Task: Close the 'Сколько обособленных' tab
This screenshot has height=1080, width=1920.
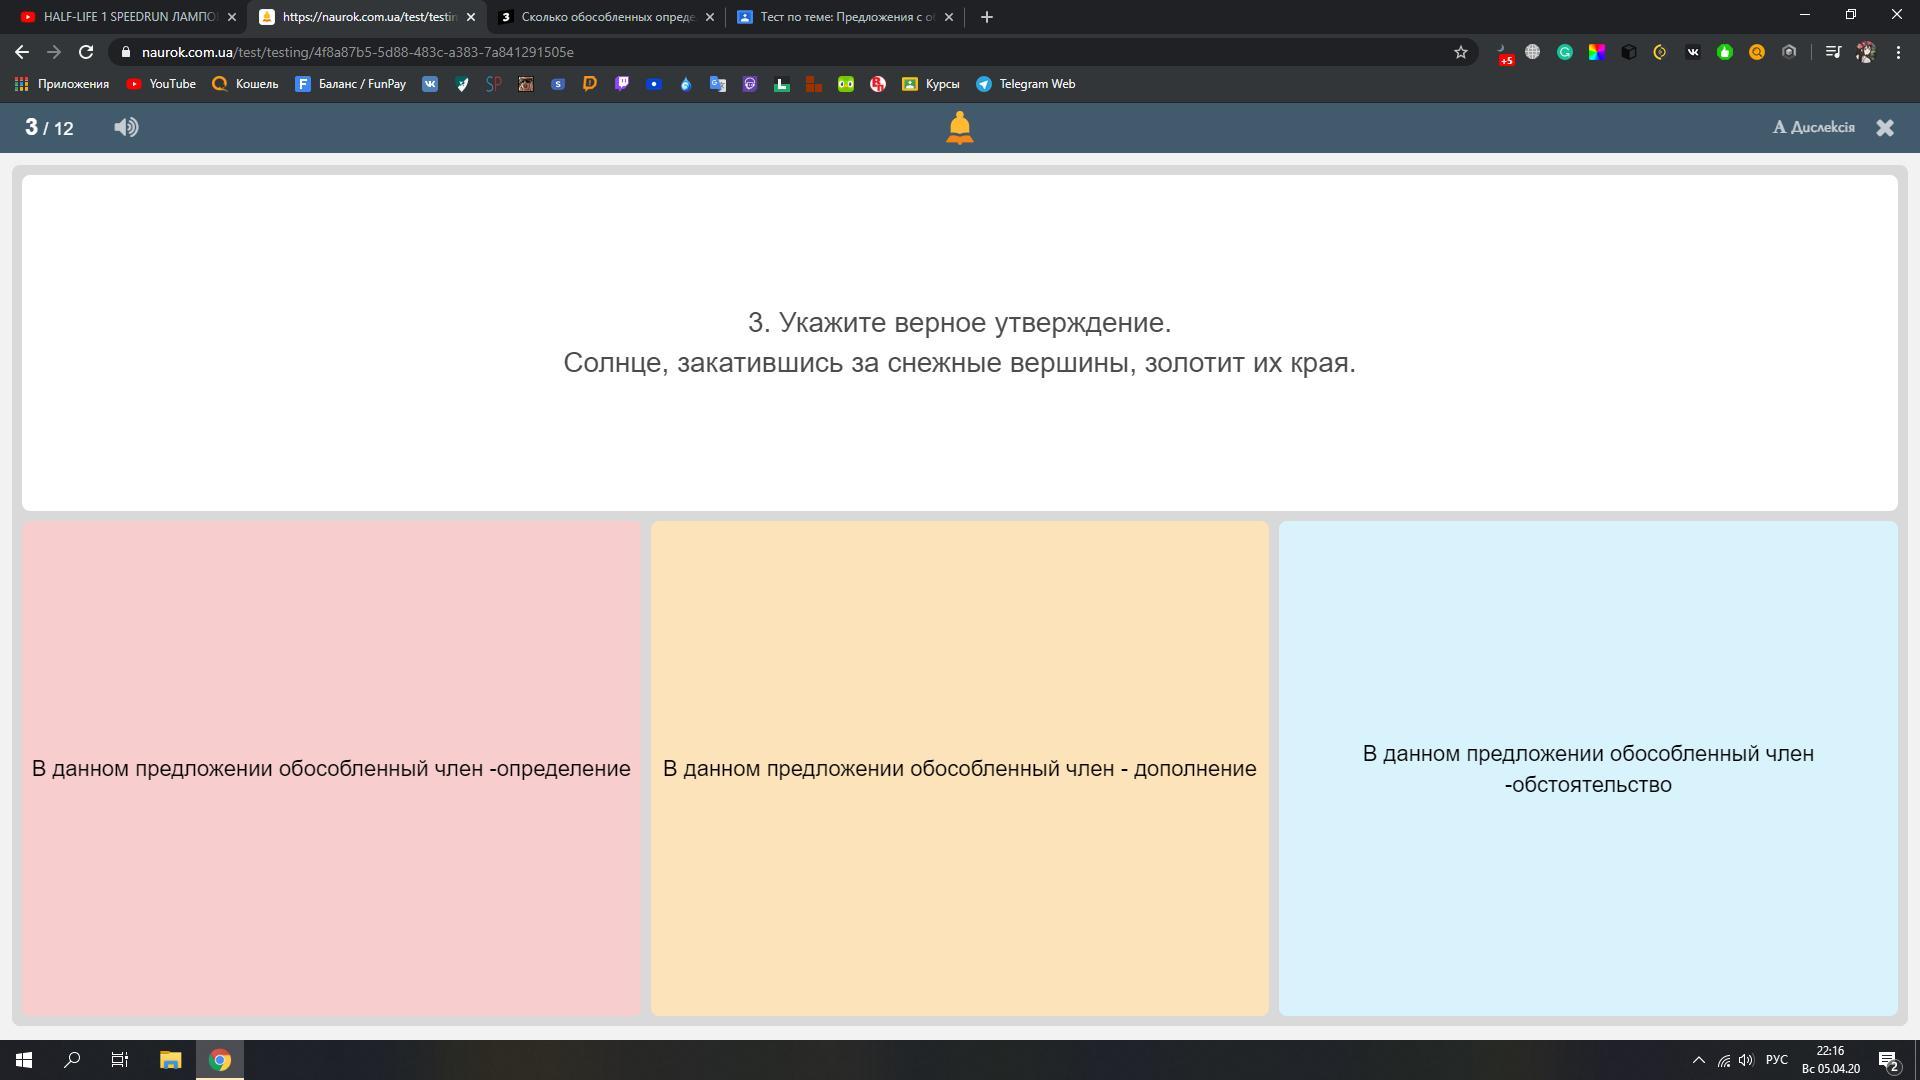Action: (710, 17)
